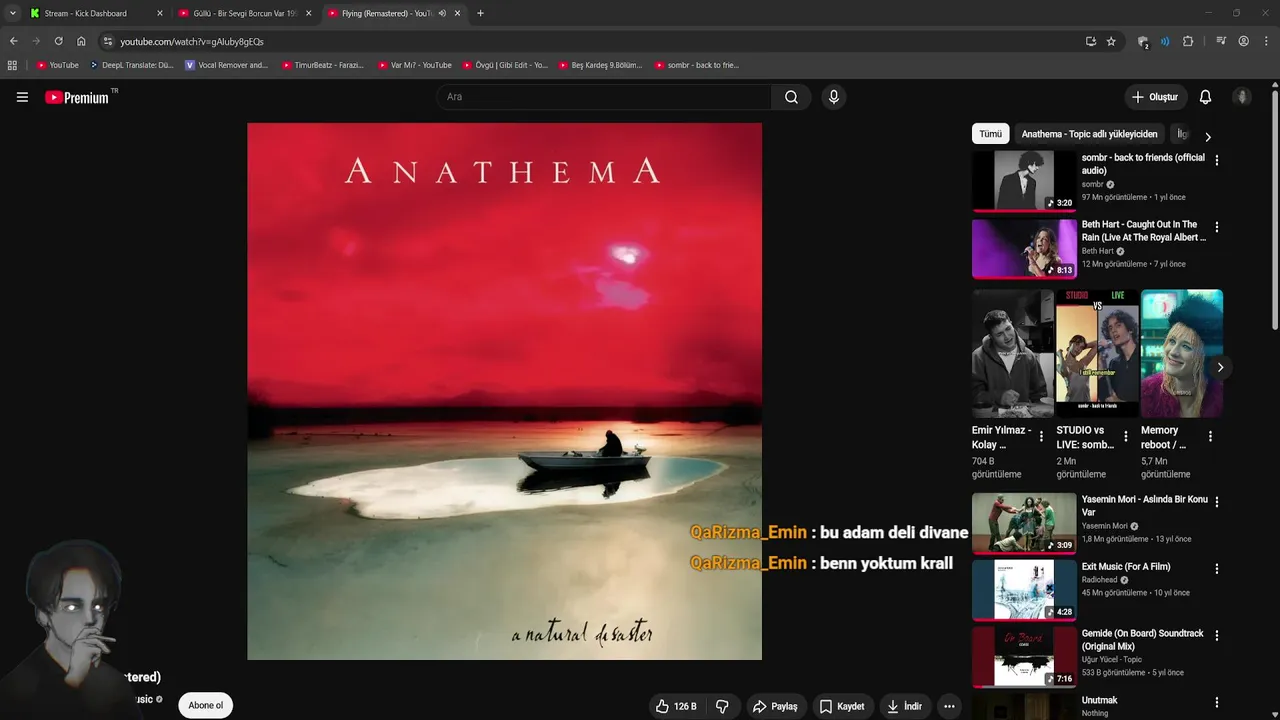View site information icon in address bar
Viewport: 1280px width, 720px height.
[108, 41]
